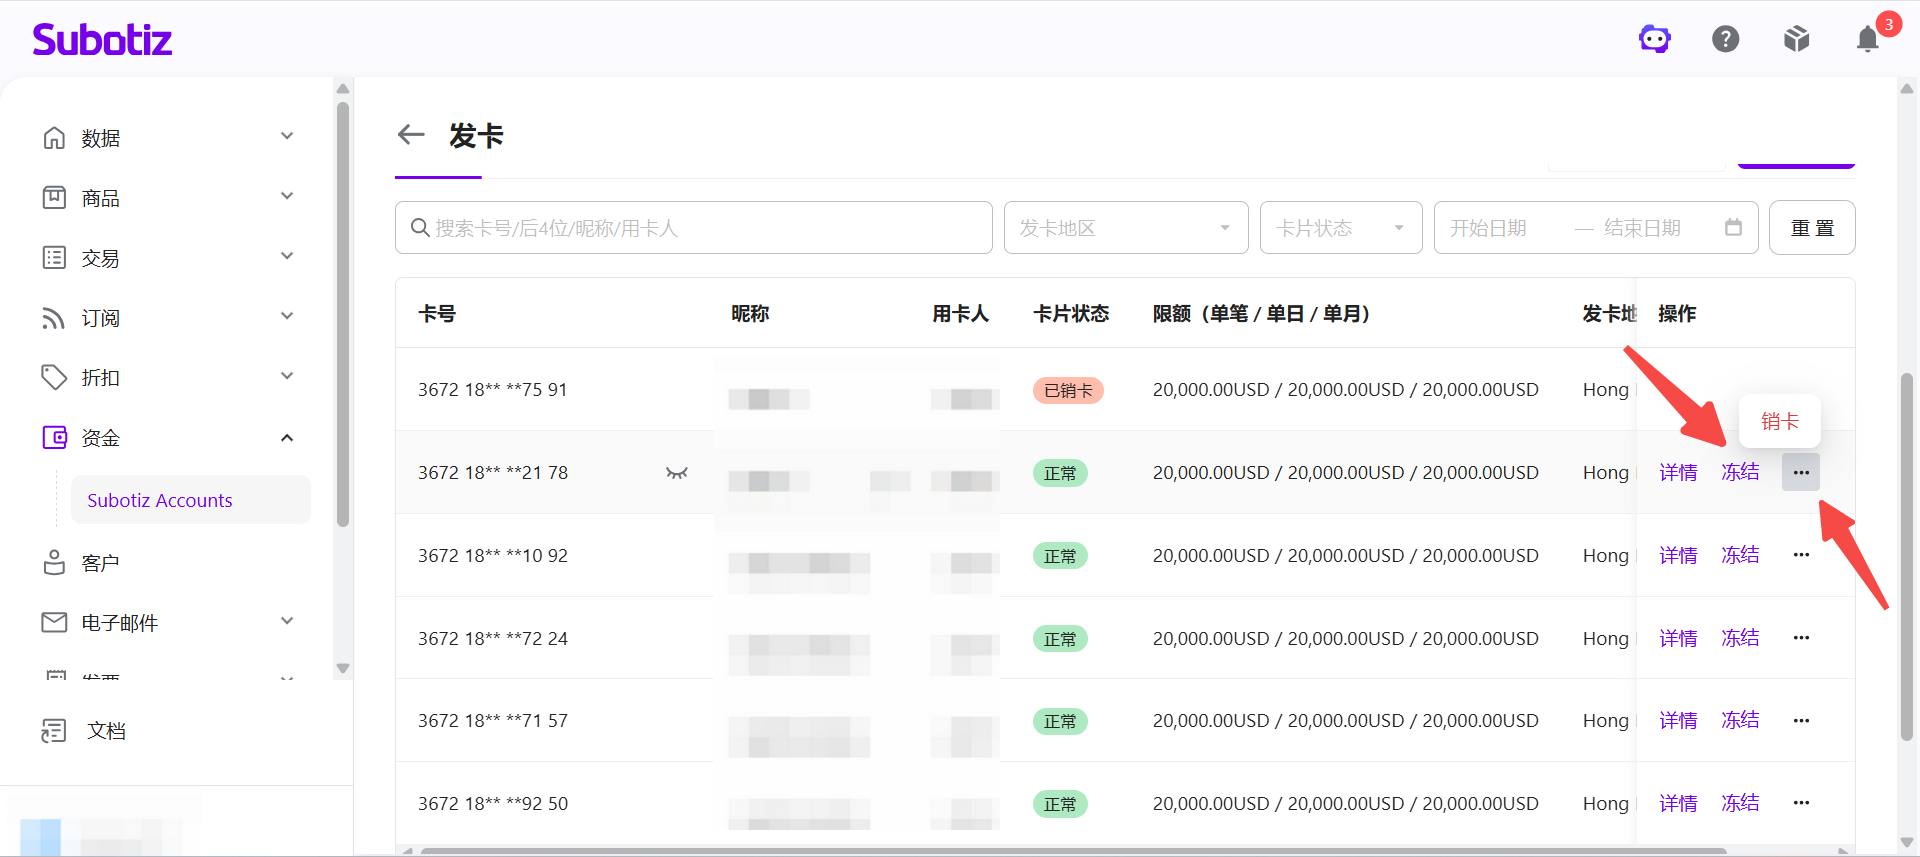Click the 昵称 column header
Screen dimensions: 1920x857
click(x=750, y=314)
